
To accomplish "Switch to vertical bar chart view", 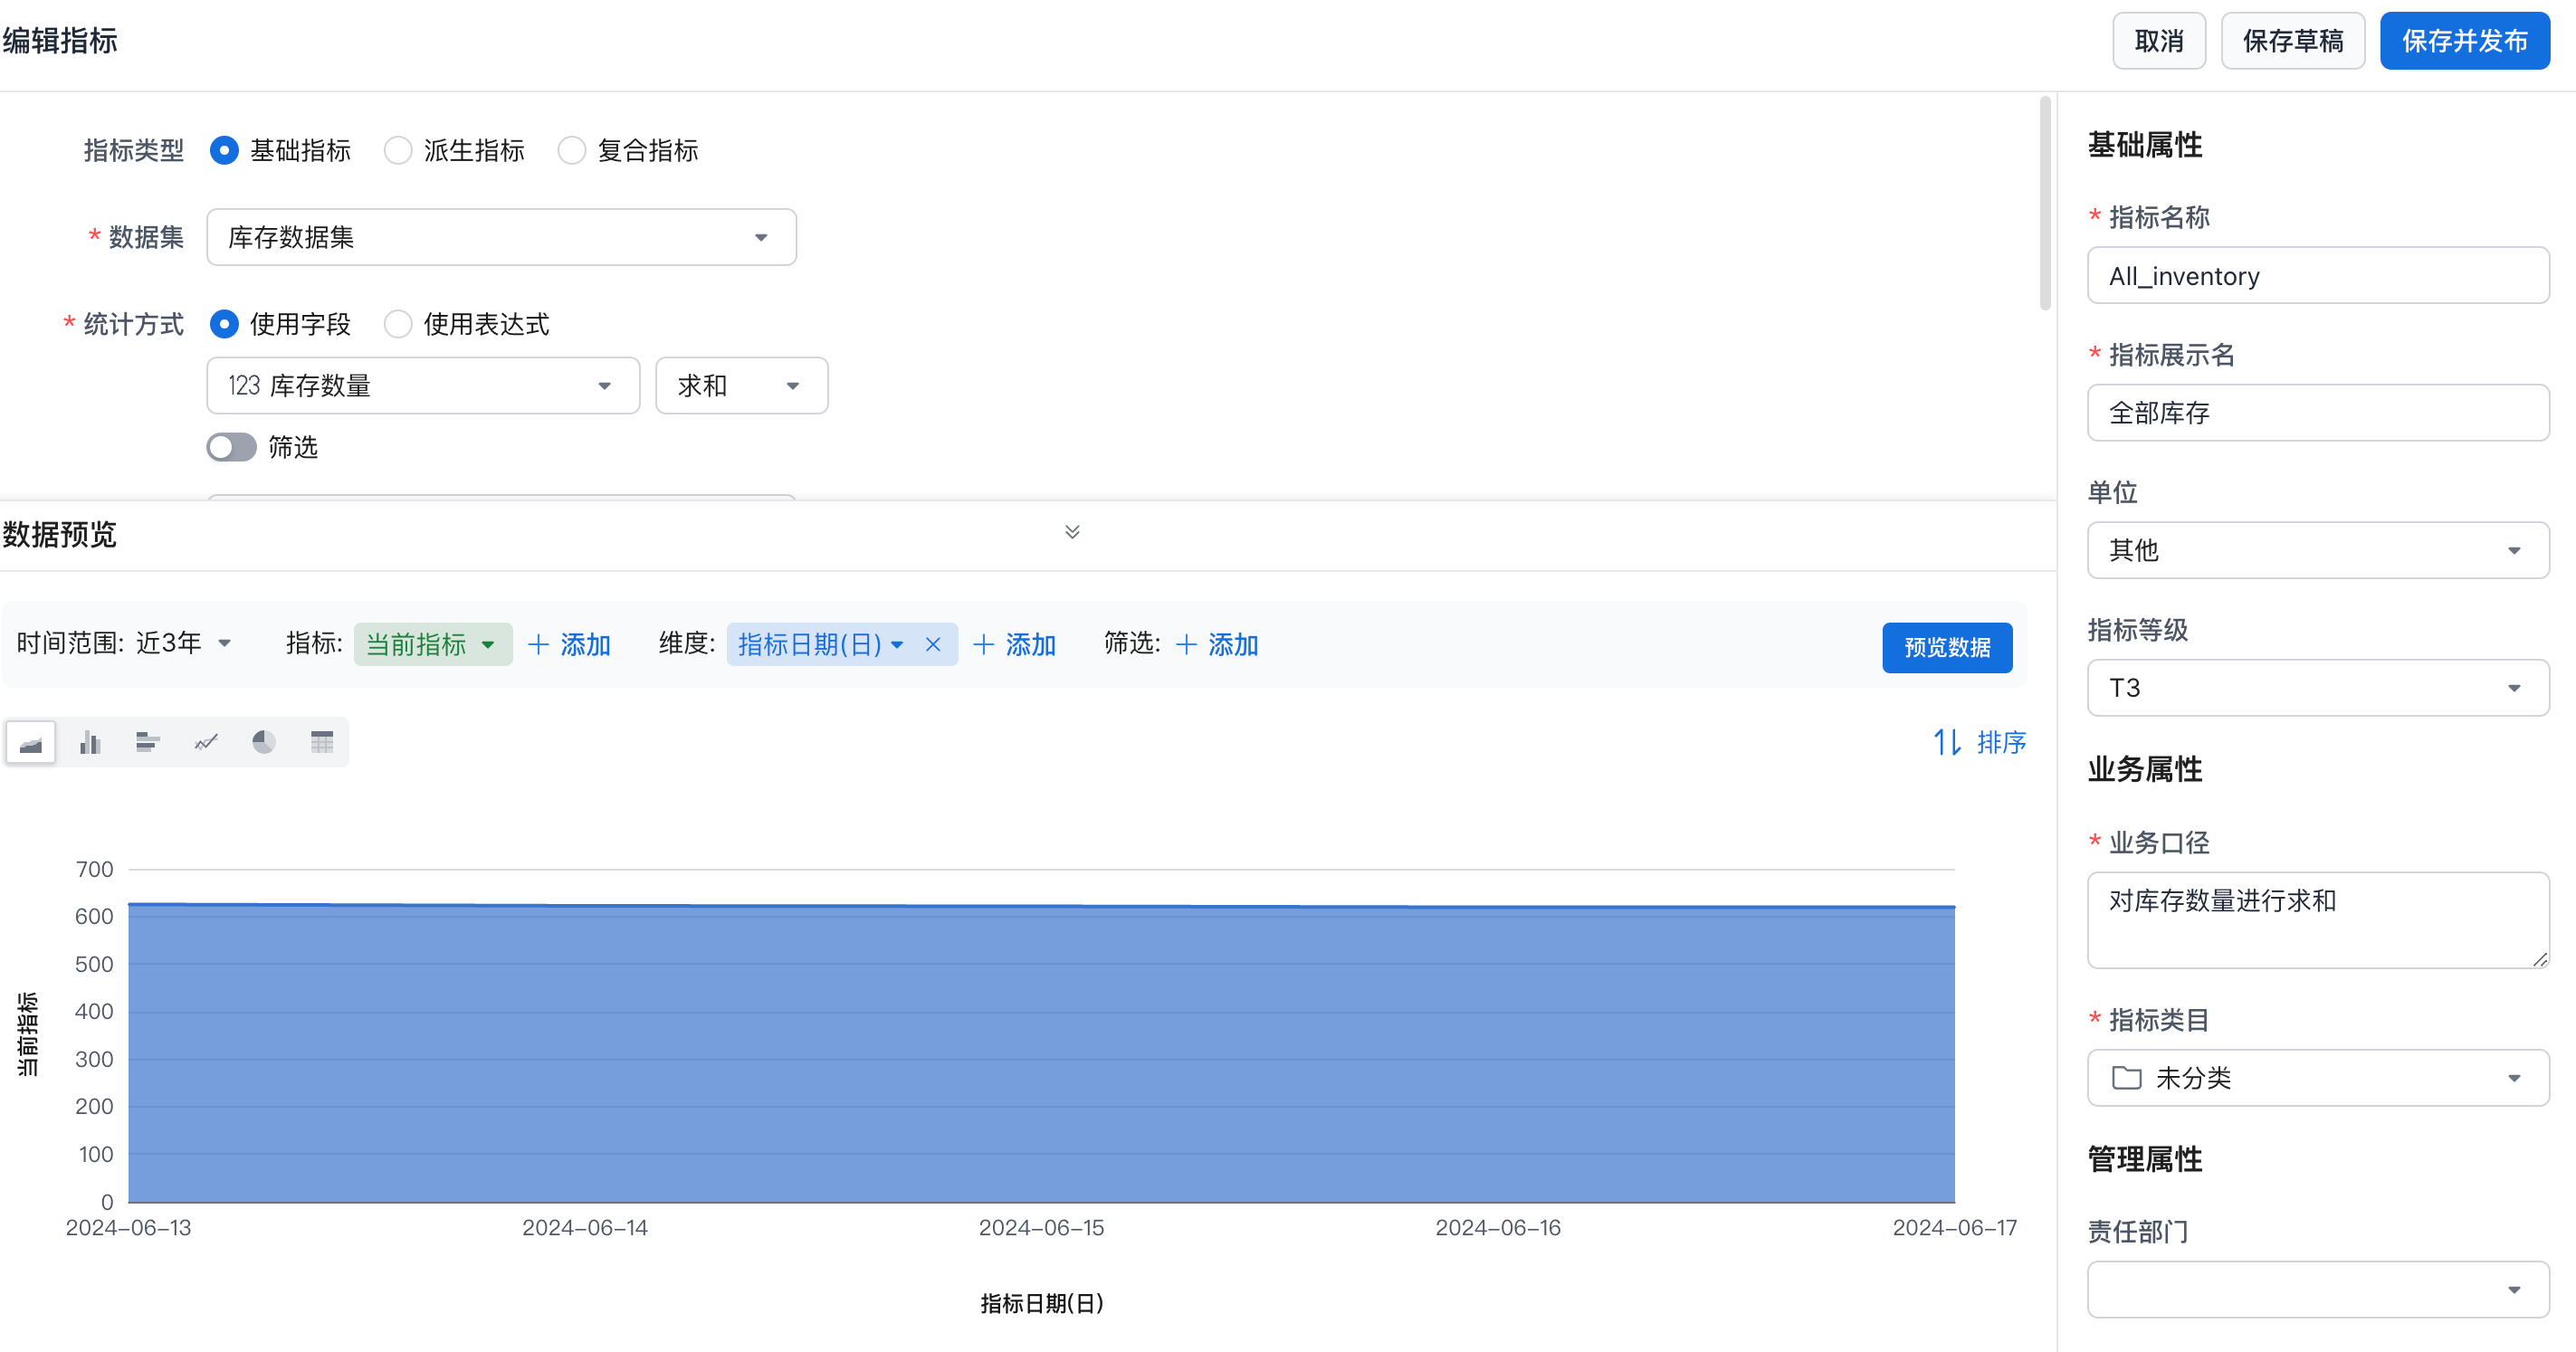I will [x=90, y=742].
